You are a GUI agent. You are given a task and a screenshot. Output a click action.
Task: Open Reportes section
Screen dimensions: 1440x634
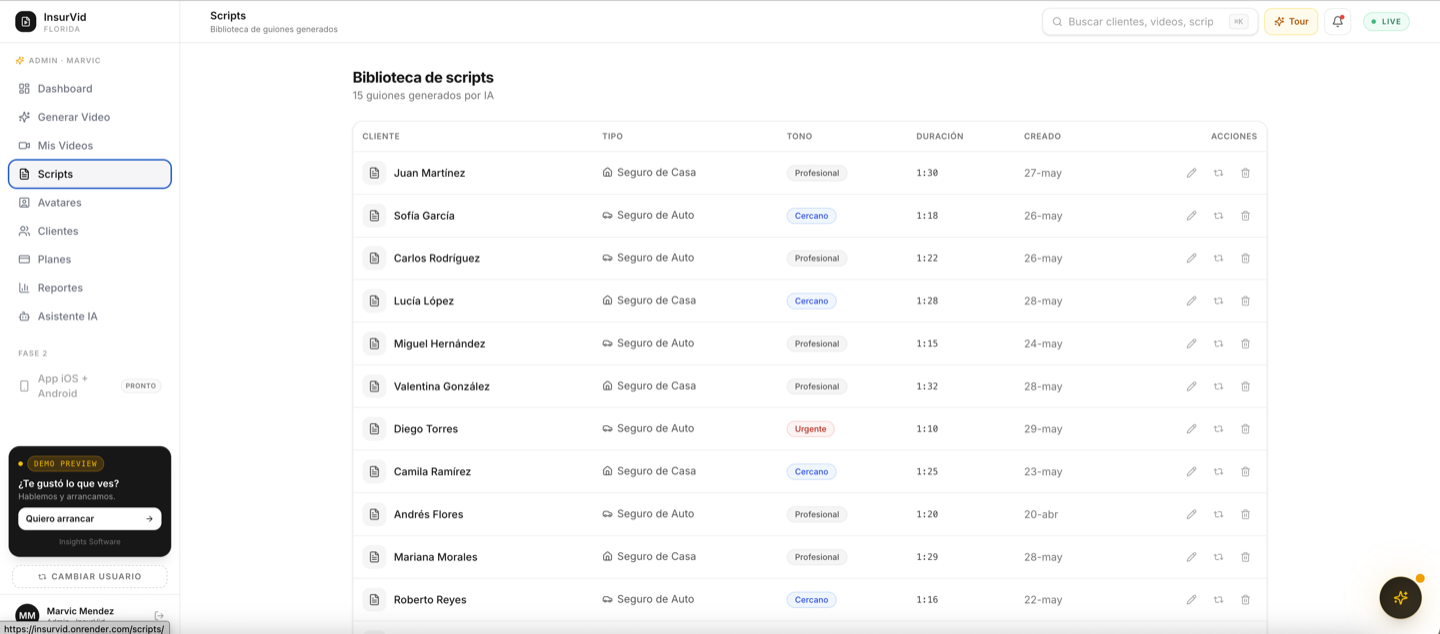(x=90, y=288)
